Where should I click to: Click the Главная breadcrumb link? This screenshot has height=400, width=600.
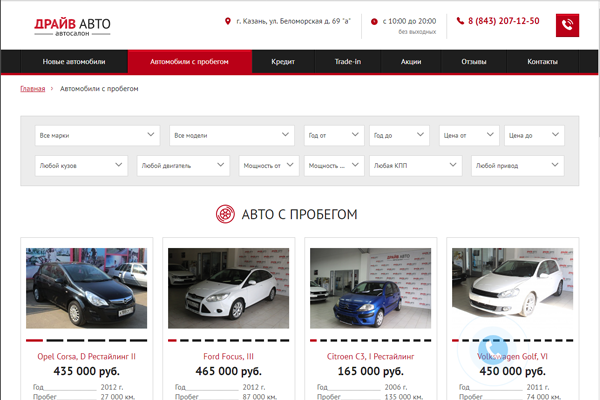(32, 89)
